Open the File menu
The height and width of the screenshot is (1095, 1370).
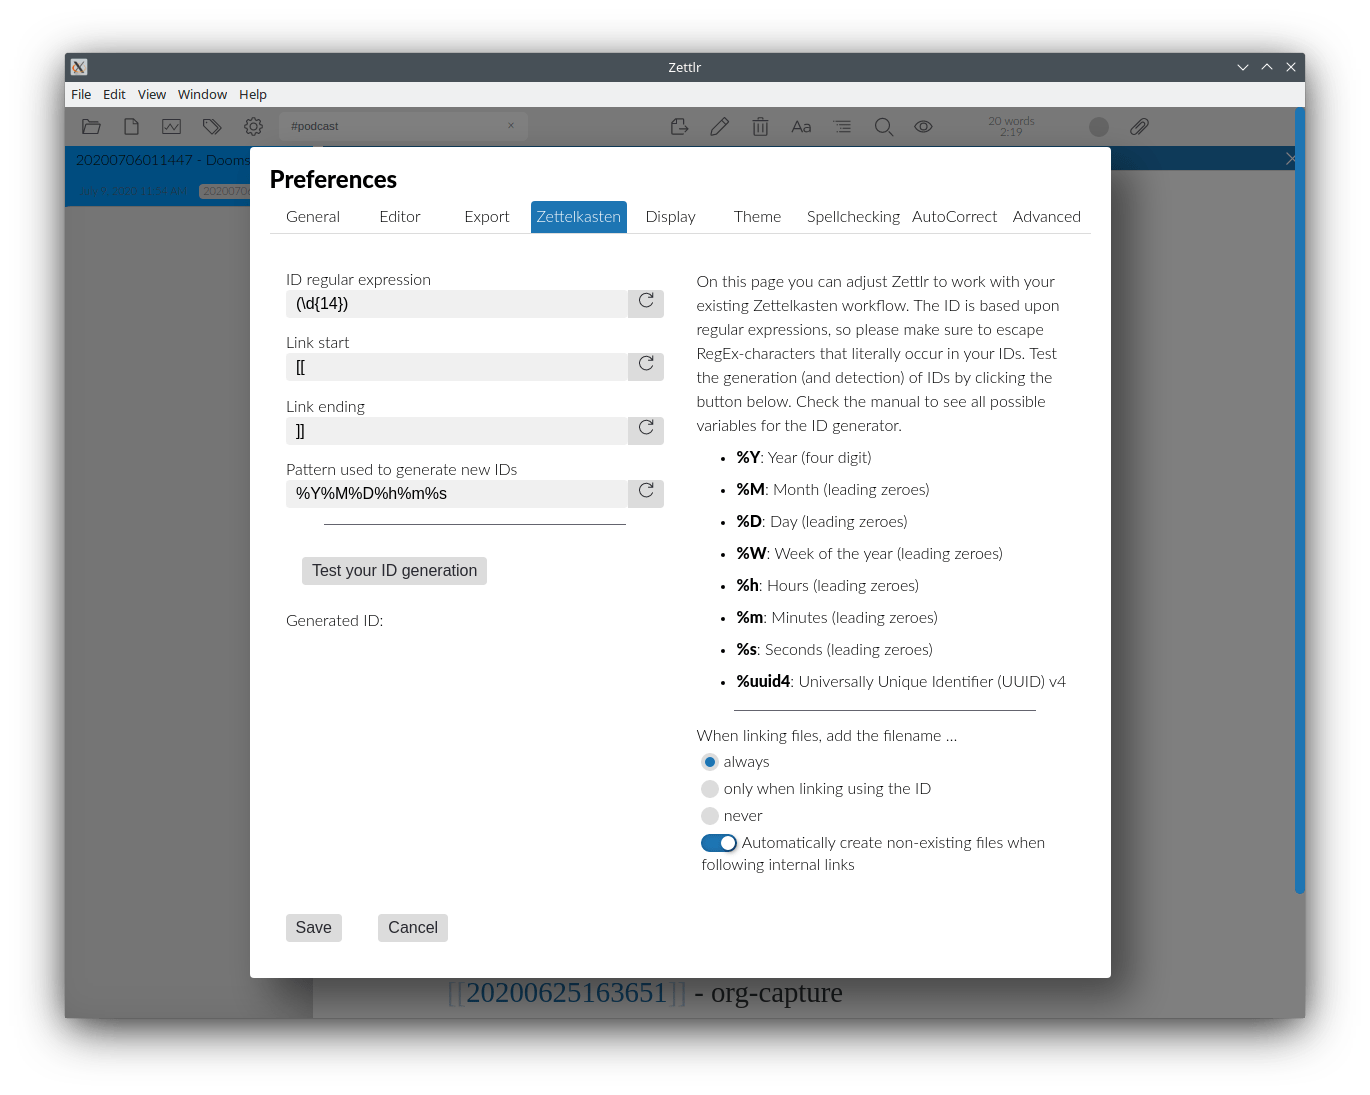point(81,95)
